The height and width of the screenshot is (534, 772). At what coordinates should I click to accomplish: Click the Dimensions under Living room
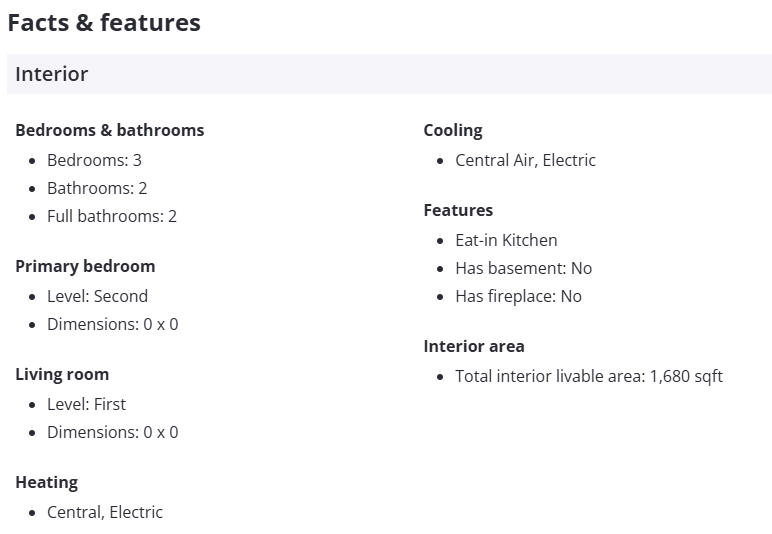click(x=112, y=432)
